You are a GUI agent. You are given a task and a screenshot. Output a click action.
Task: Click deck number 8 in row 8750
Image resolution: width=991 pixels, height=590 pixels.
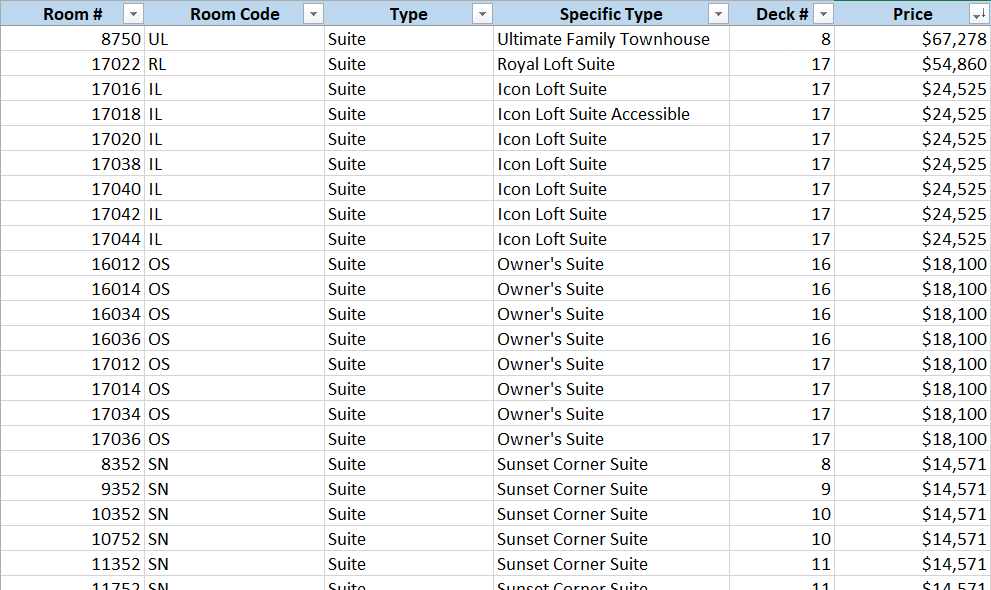(782, 39)
